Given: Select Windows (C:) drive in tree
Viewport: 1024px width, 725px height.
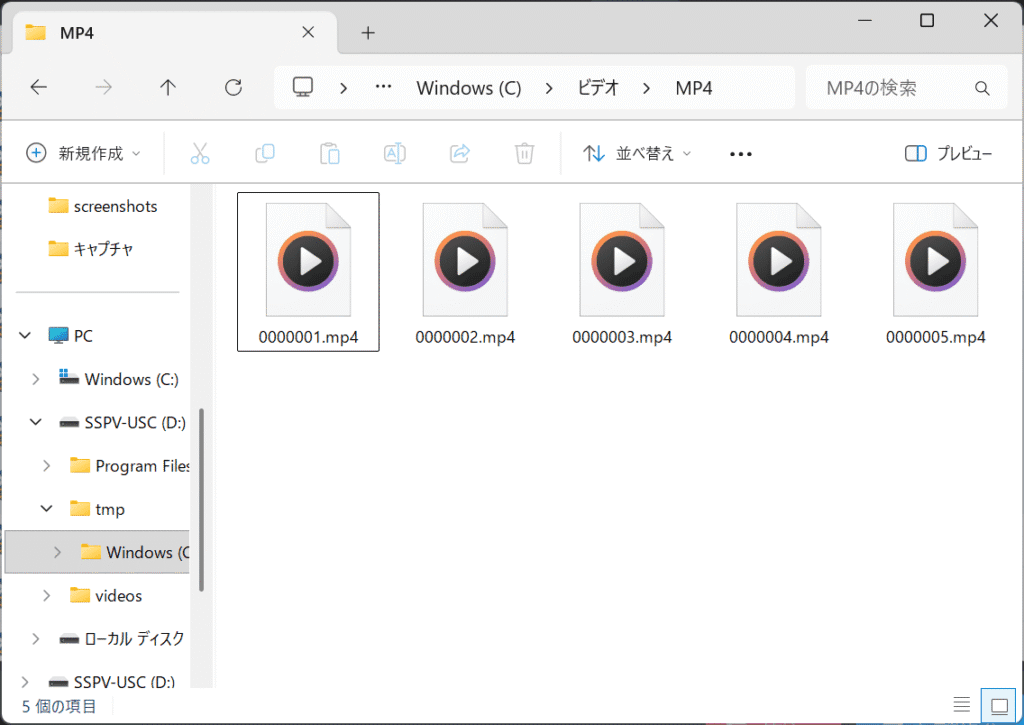Looking at the screenshot, I should (x=118, y=379).
